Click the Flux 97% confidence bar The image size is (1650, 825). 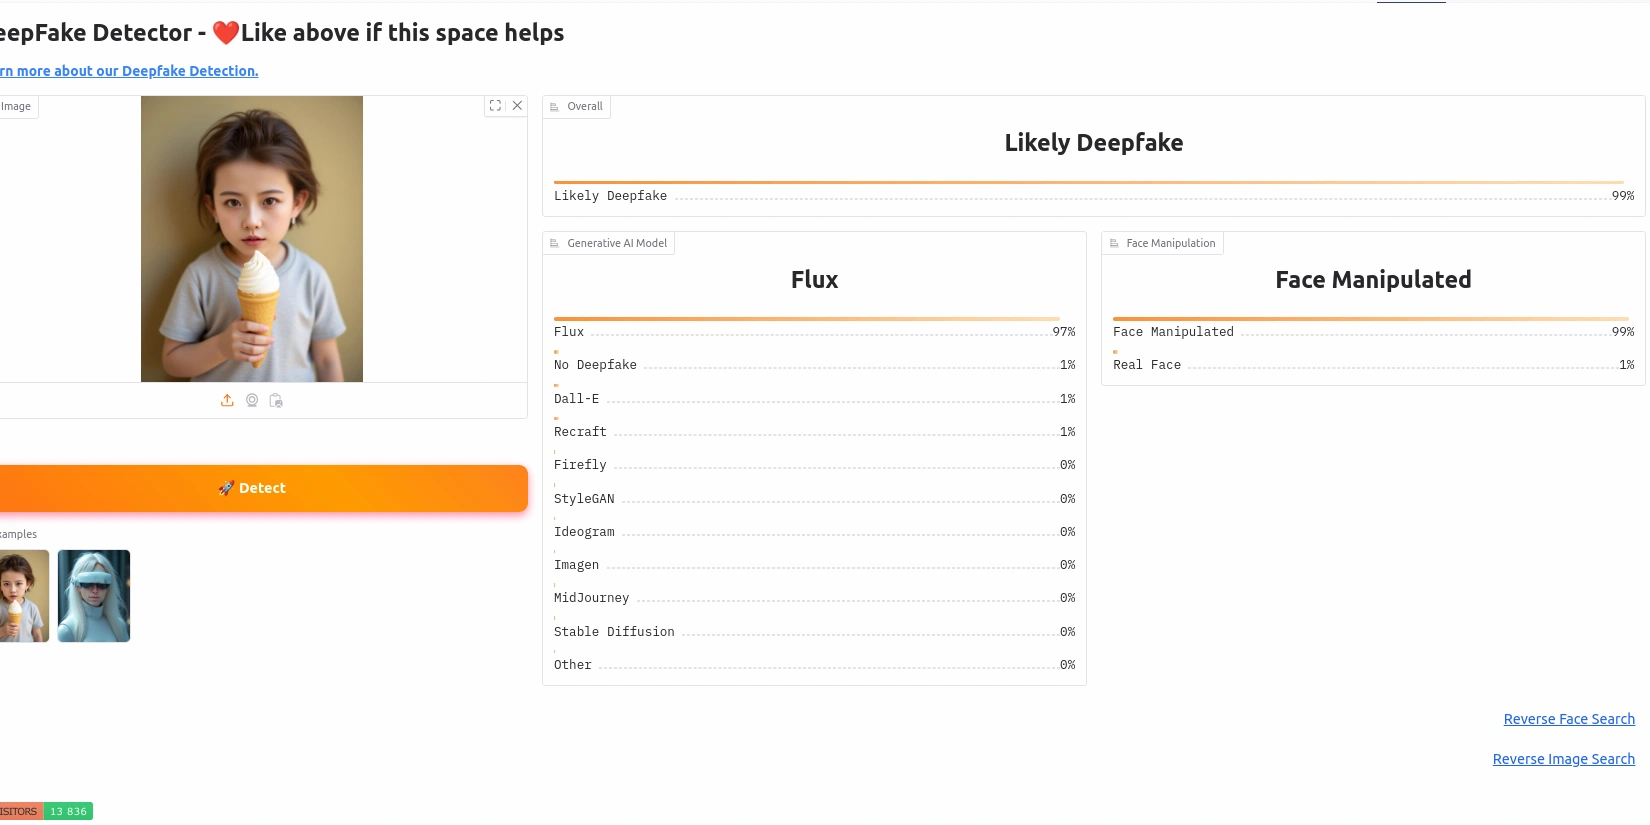point(806,319)
